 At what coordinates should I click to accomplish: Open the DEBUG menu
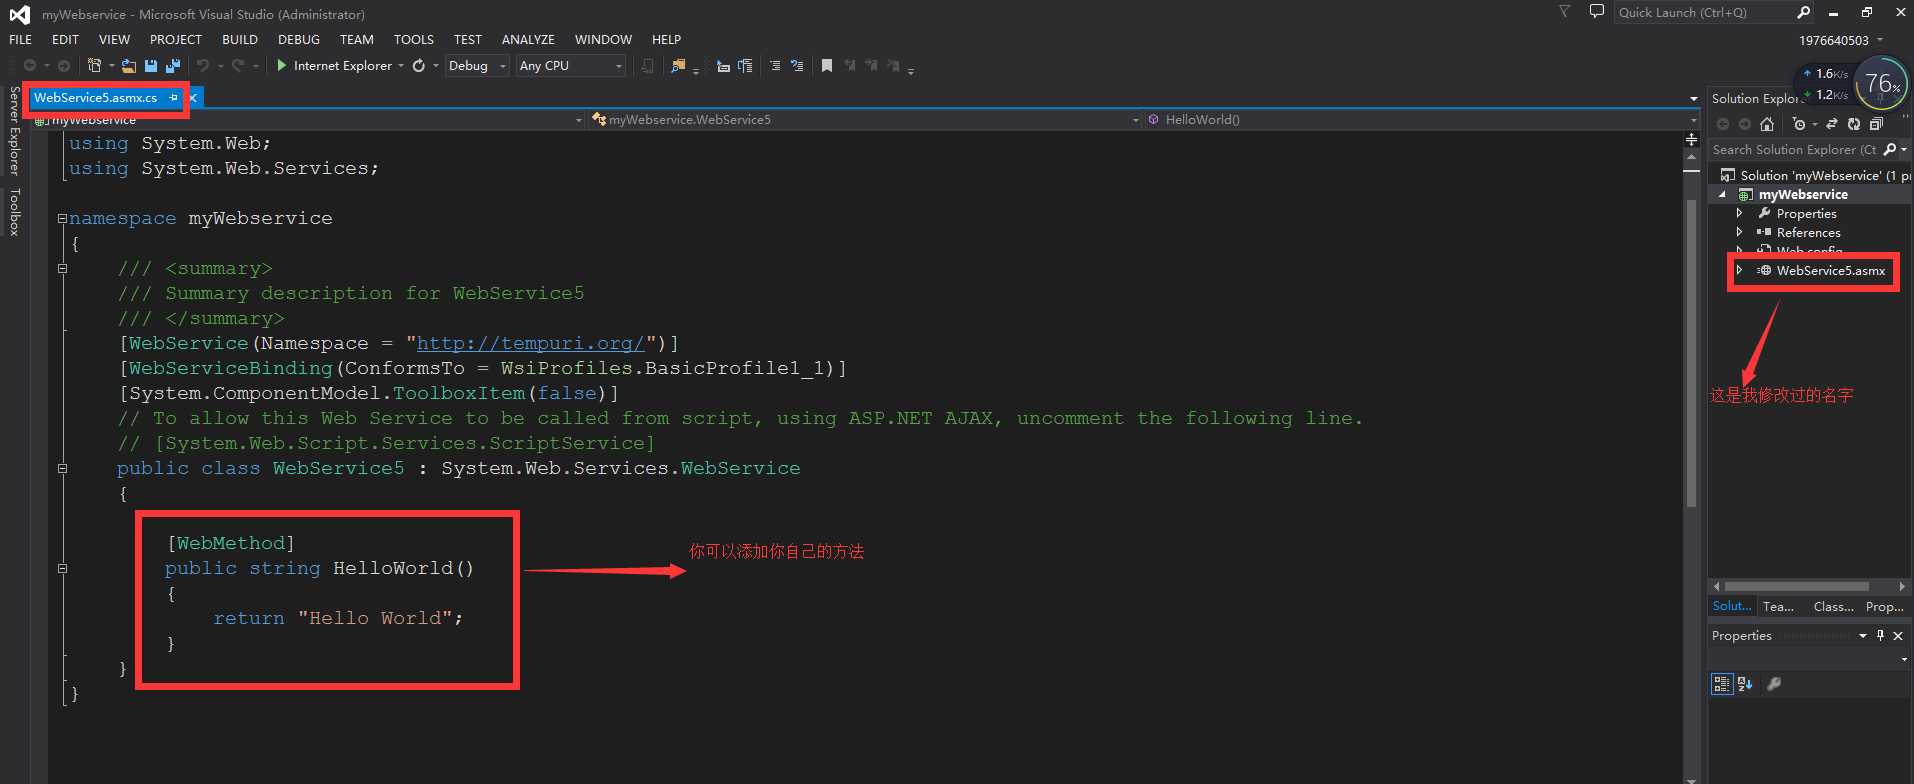click(299, 39)
